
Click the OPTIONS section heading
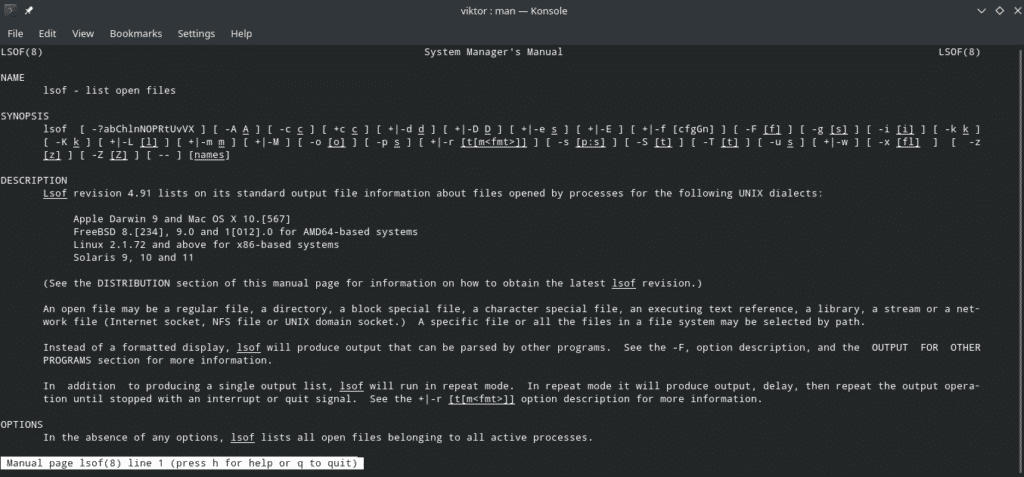click(x=23, y=424)
